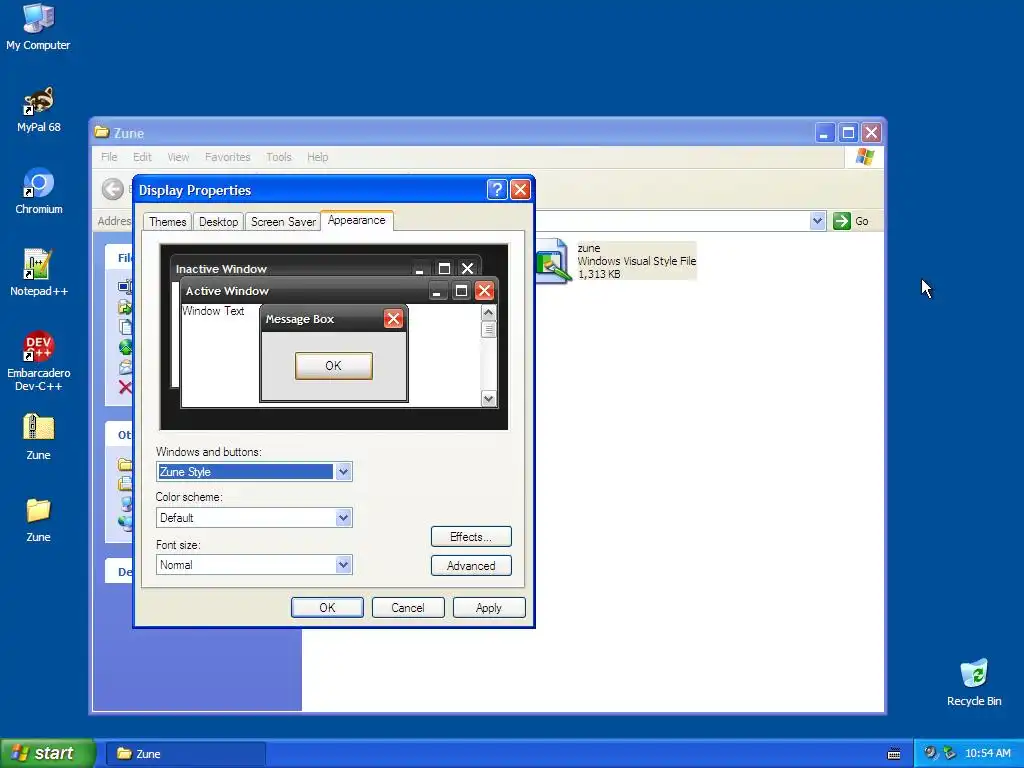Open the View menu in Zune window
The height and width of the screenshot is (768, 1024).
(x=178, y=157)
